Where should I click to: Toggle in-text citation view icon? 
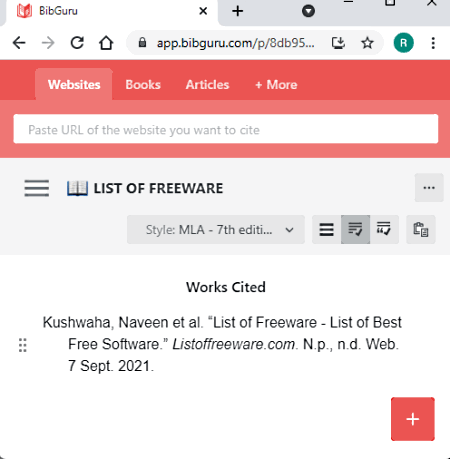tap(384, 230)
